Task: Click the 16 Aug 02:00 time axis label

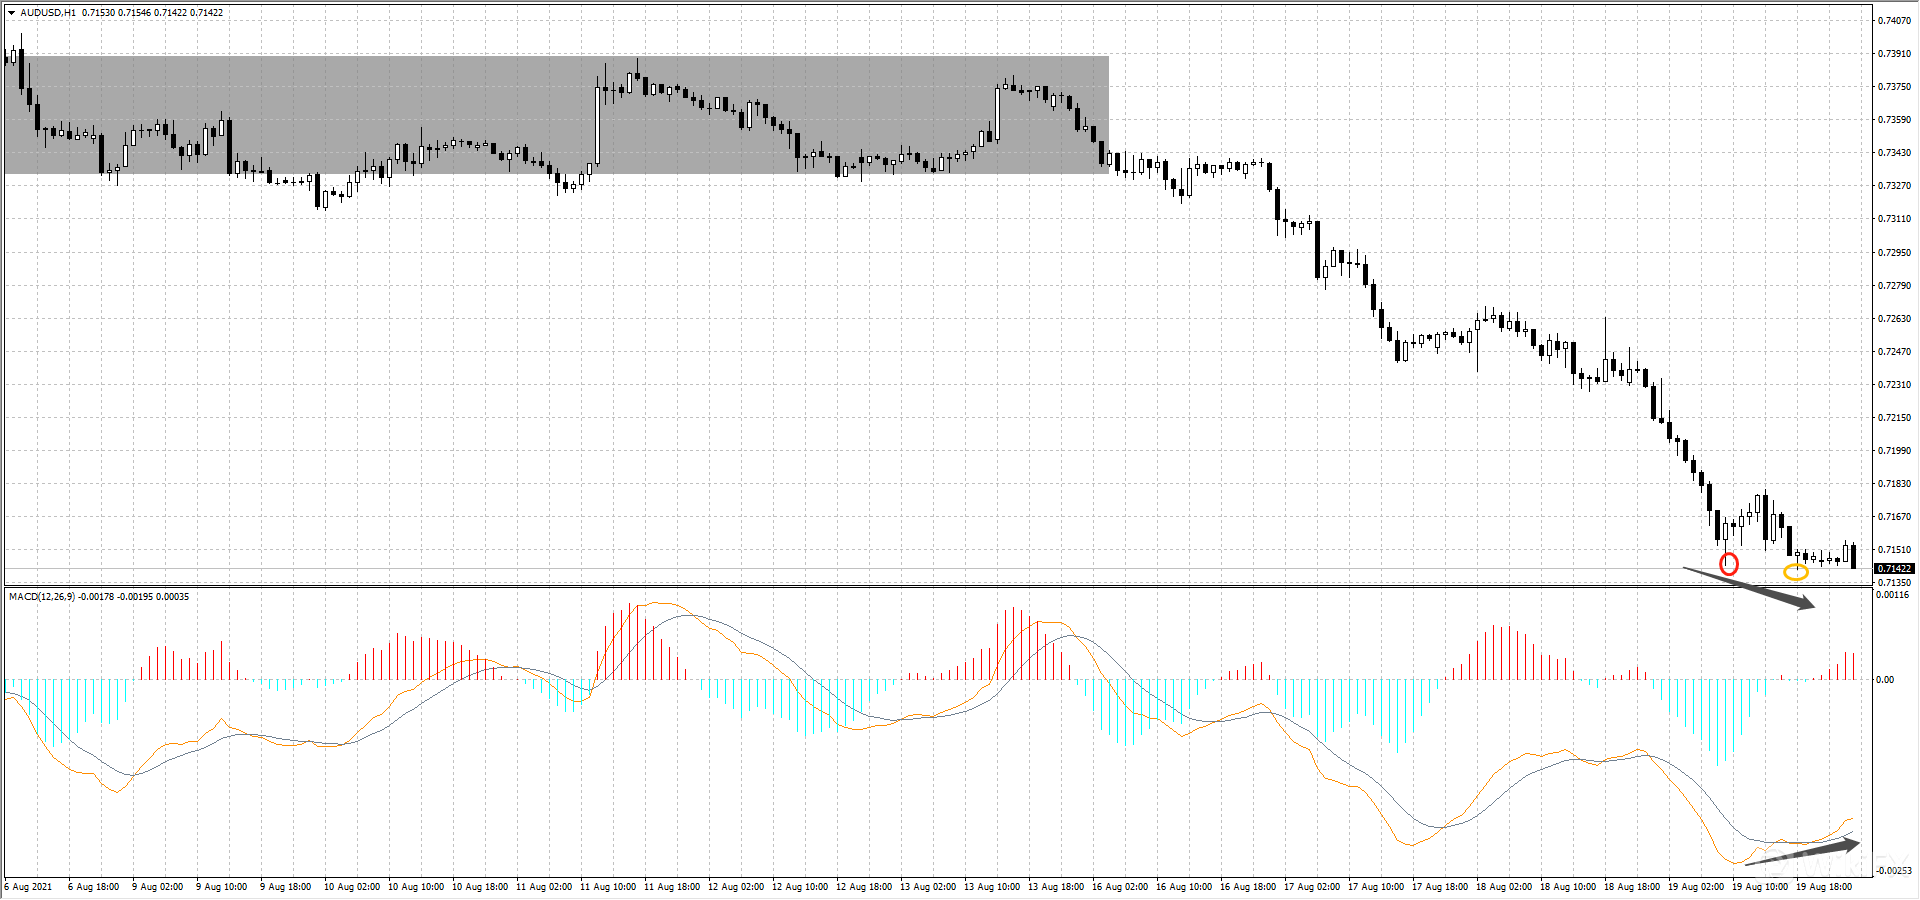Action: tap(1119, 887)
